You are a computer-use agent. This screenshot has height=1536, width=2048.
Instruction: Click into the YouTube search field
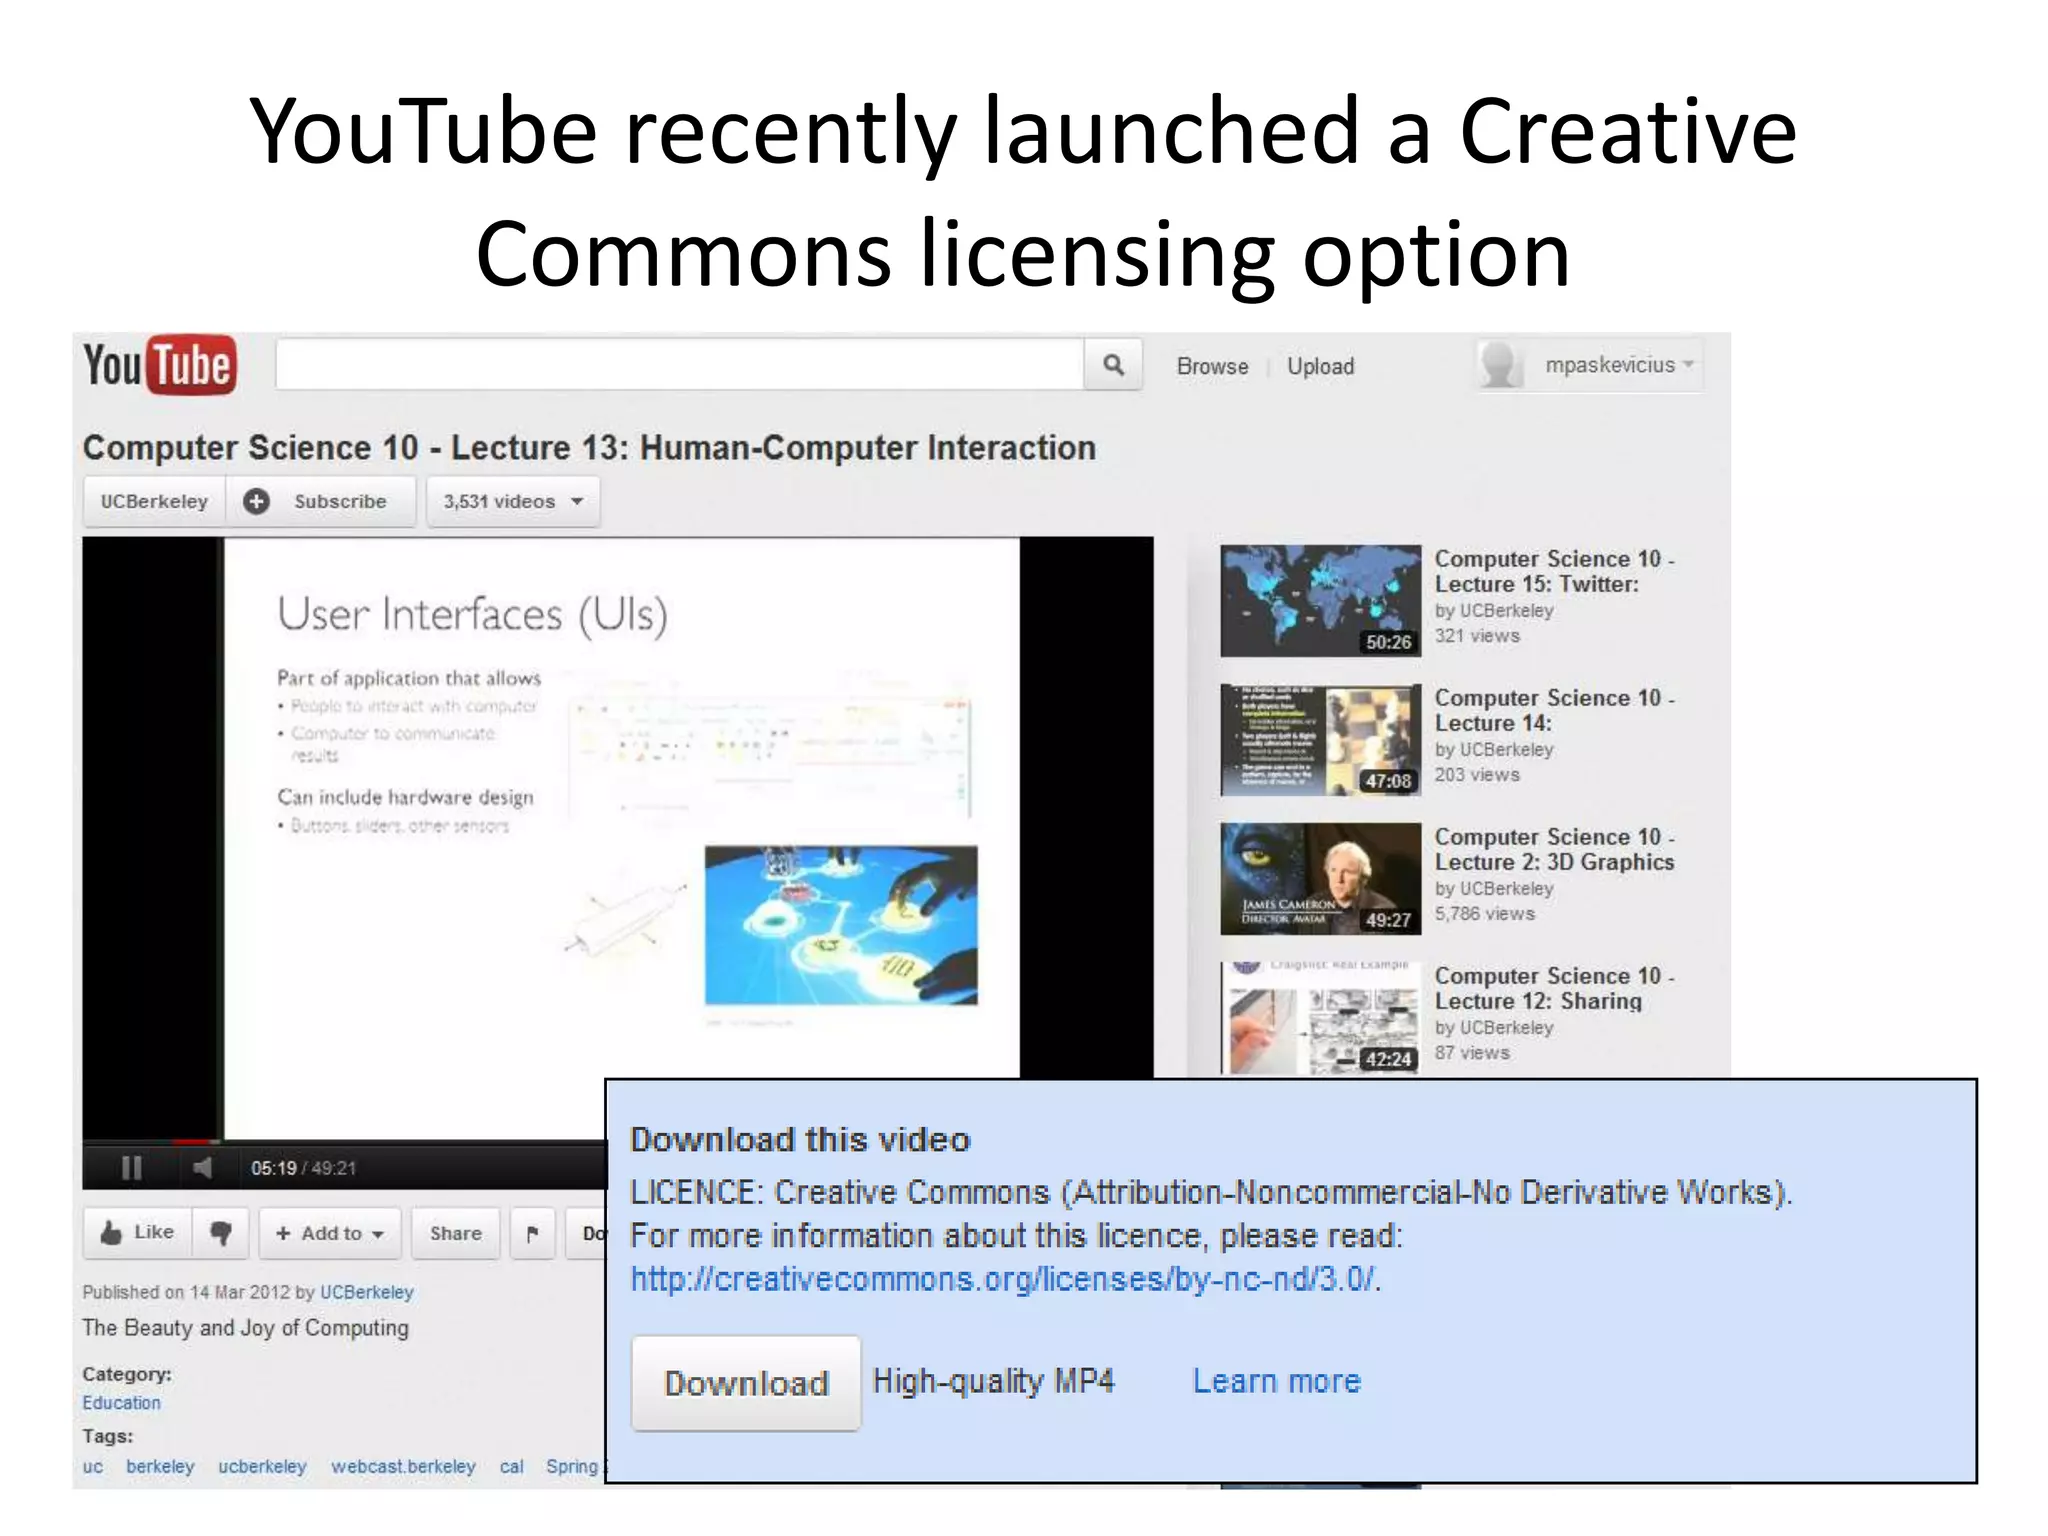click(680, 365)
